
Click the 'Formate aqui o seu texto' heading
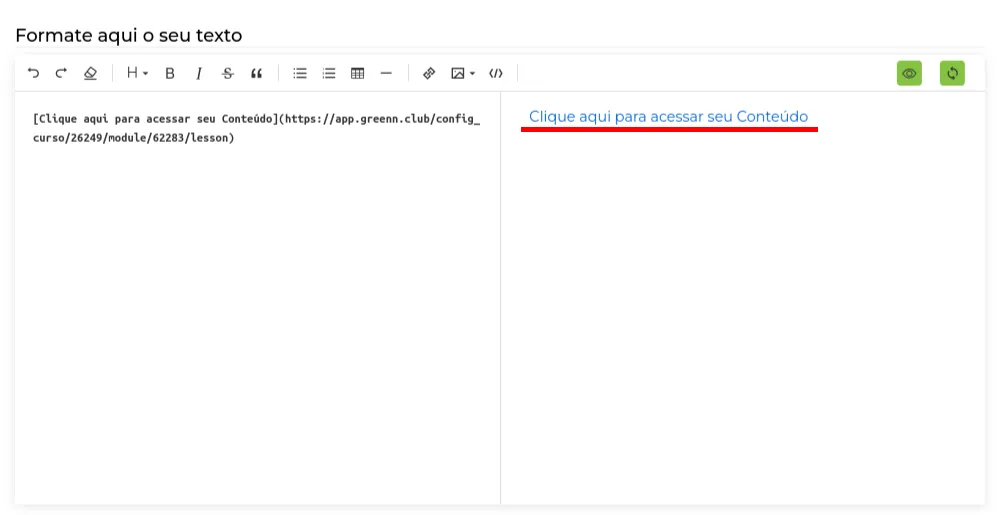coord(129,35)
